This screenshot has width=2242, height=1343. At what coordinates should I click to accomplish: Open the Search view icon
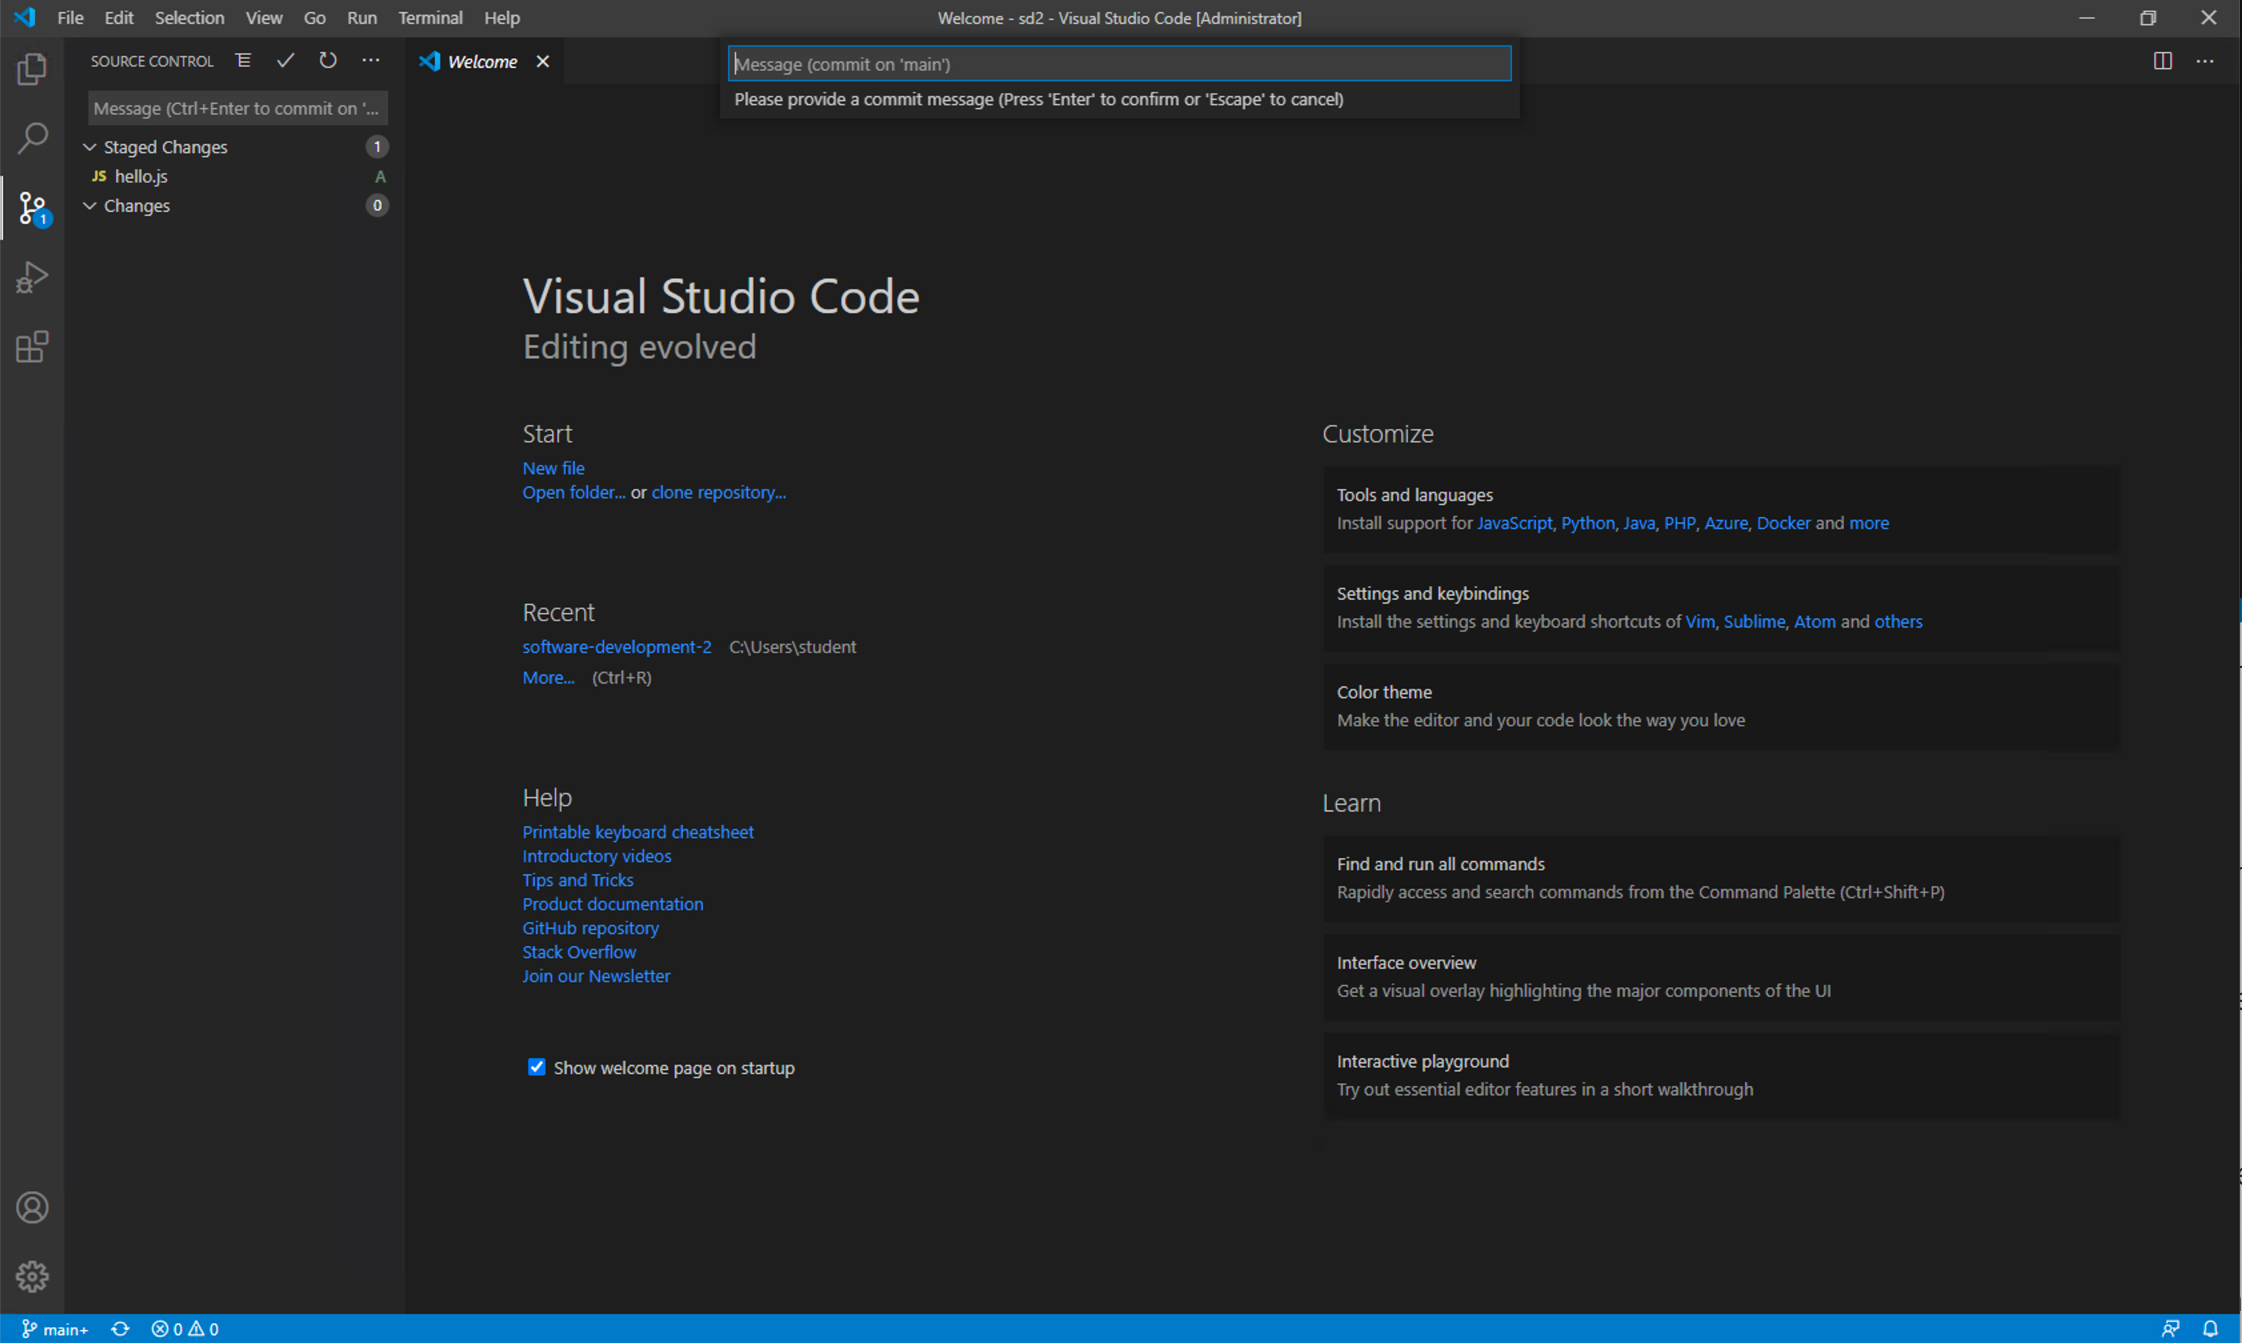(x=32, y=138)
